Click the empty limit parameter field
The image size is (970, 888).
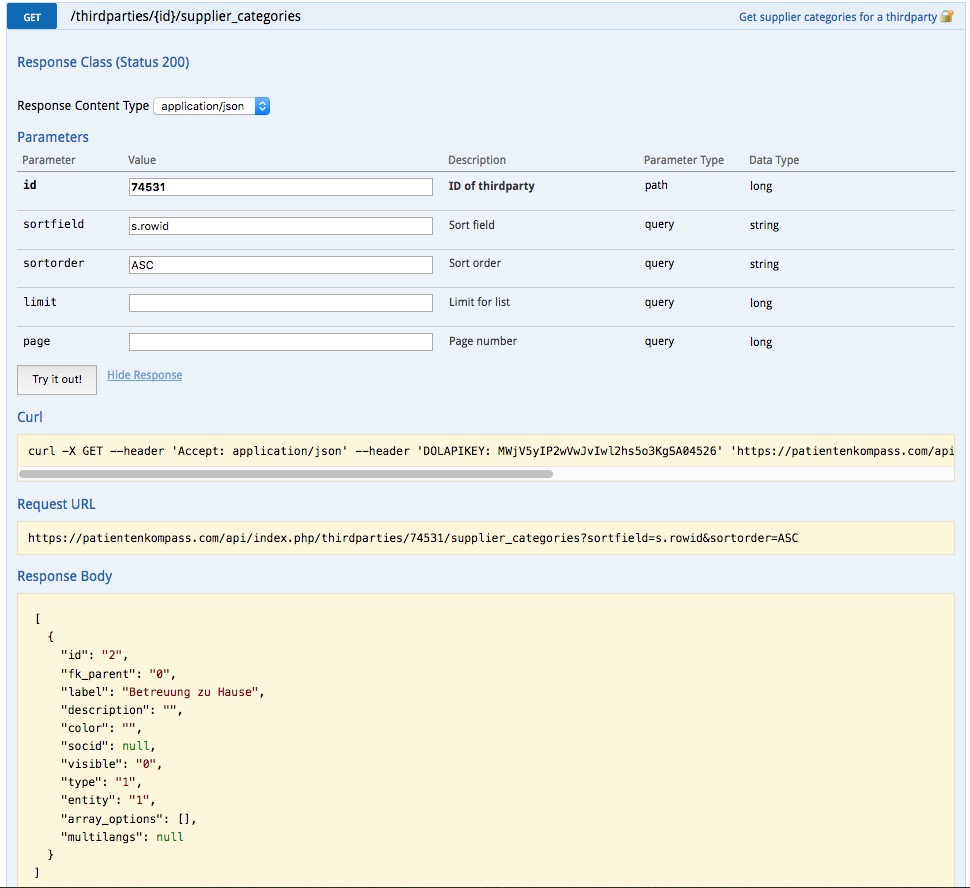280,303
